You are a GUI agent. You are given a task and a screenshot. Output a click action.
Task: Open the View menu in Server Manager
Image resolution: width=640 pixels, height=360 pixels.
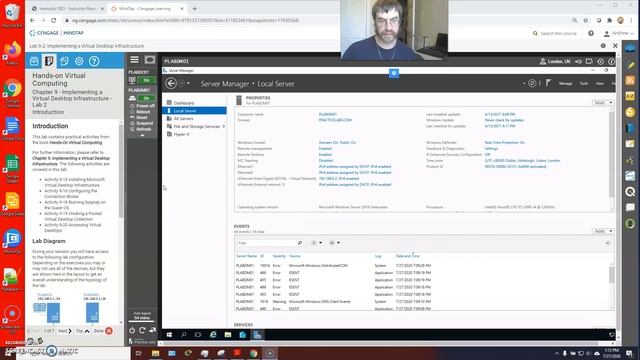coord(599,84)
